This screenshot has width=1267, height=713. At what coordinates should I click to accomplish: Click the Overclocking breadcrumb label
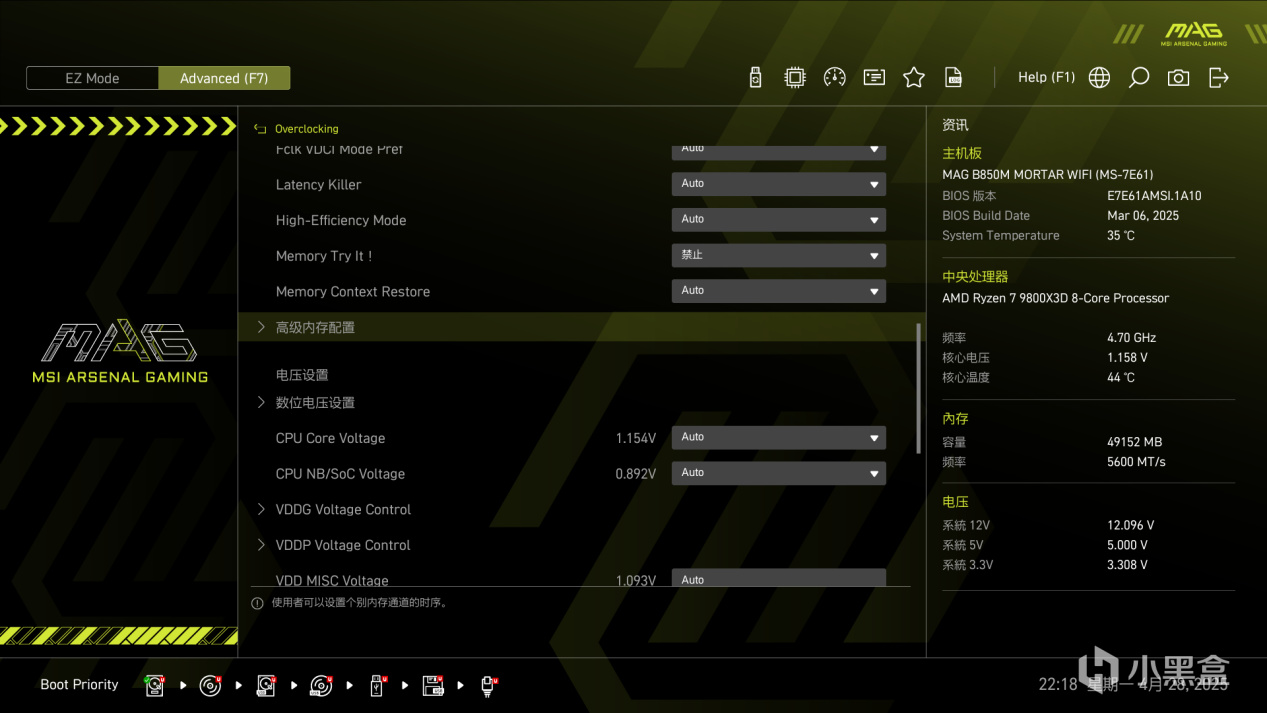coord(307,129)
